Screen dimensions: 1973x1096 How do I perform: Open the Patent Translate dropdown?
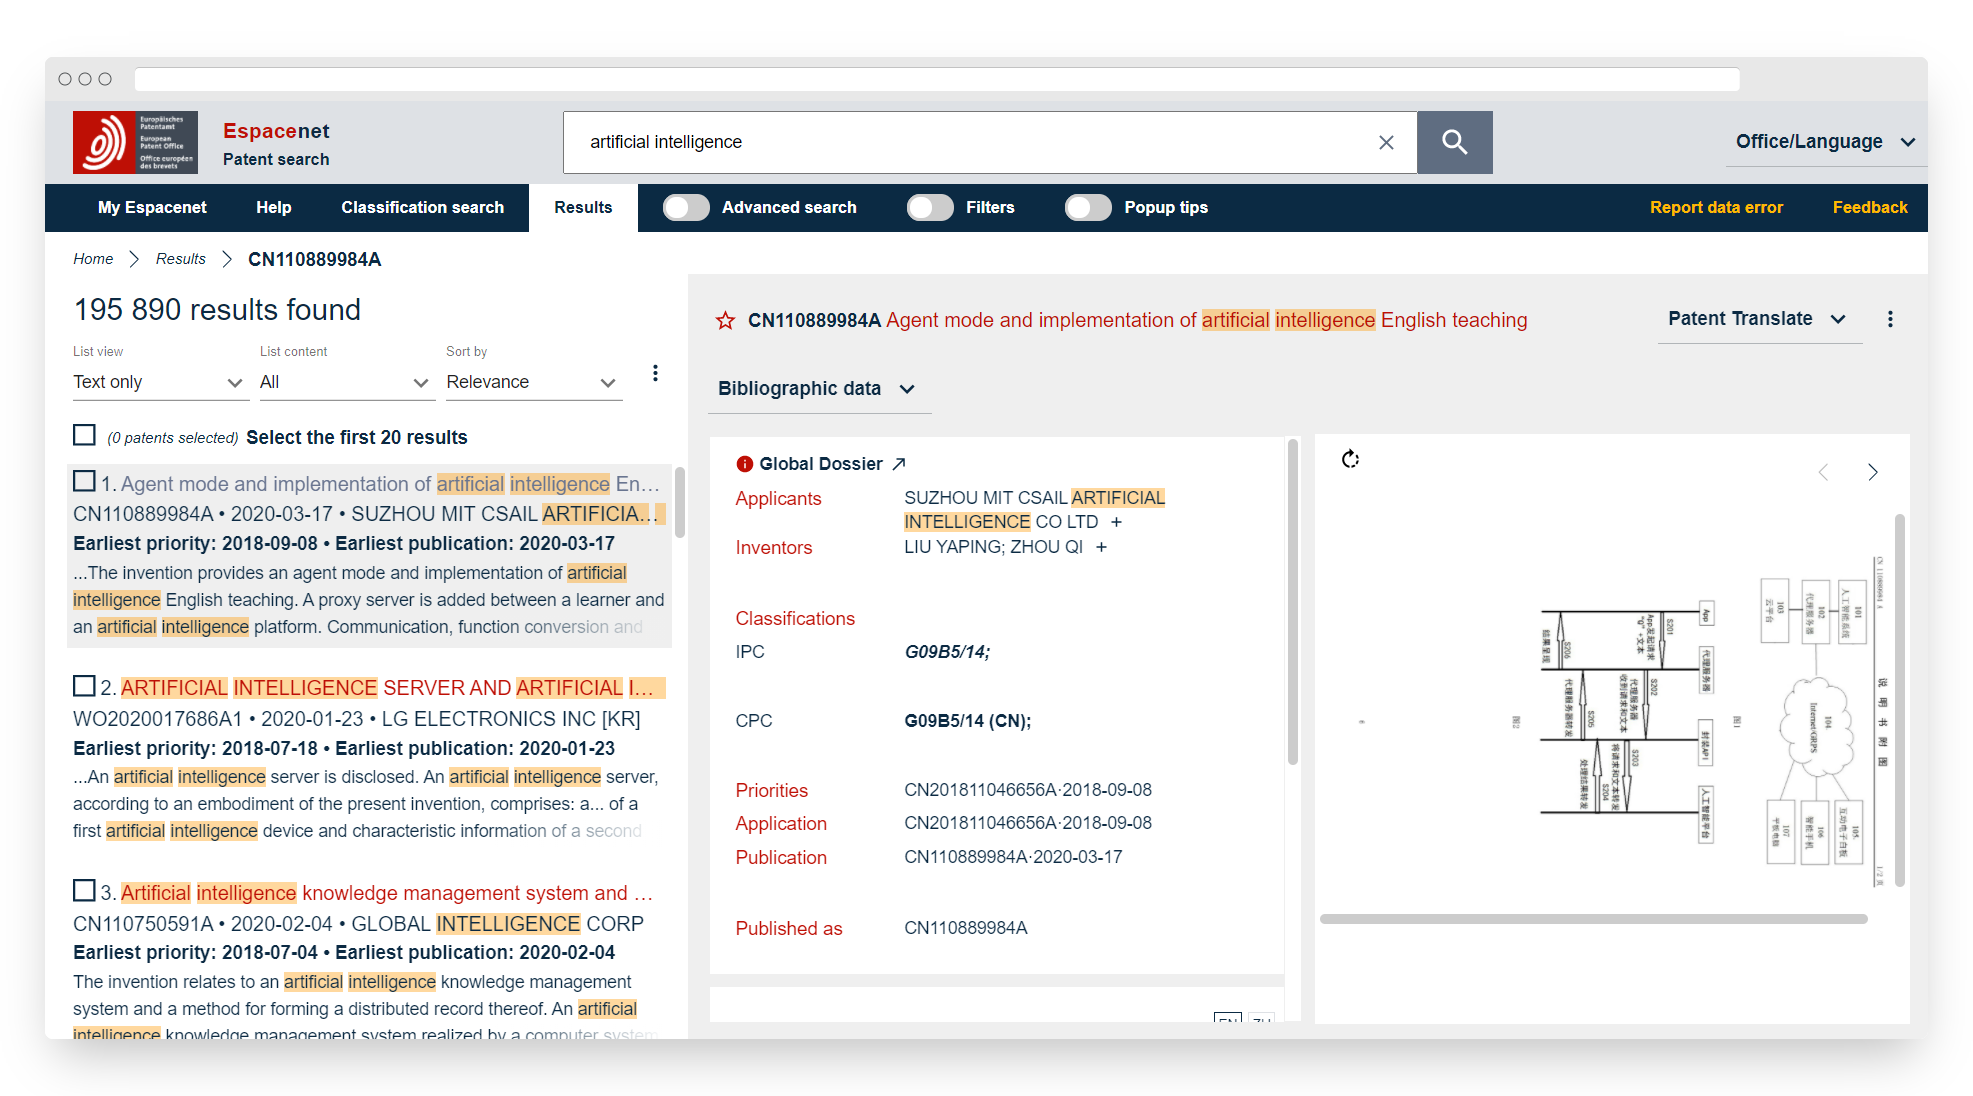click(x=1756, y=319)
